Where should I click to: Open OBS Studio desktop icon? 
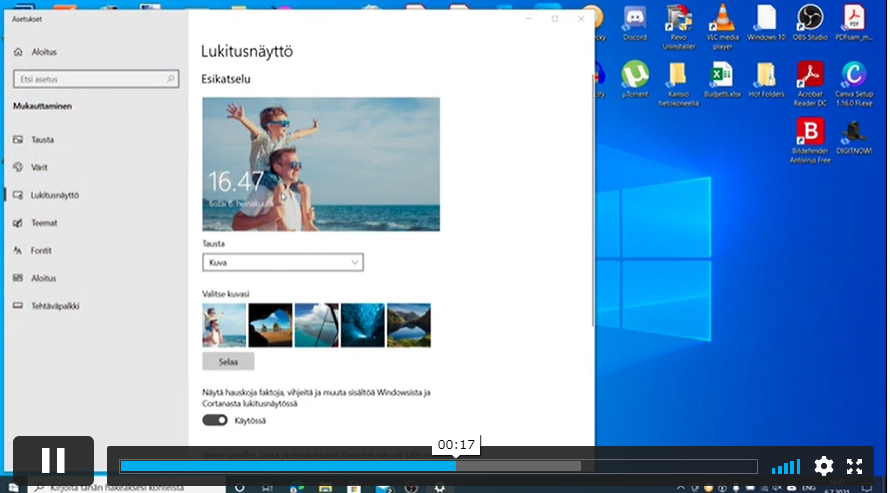coord(810,22)
